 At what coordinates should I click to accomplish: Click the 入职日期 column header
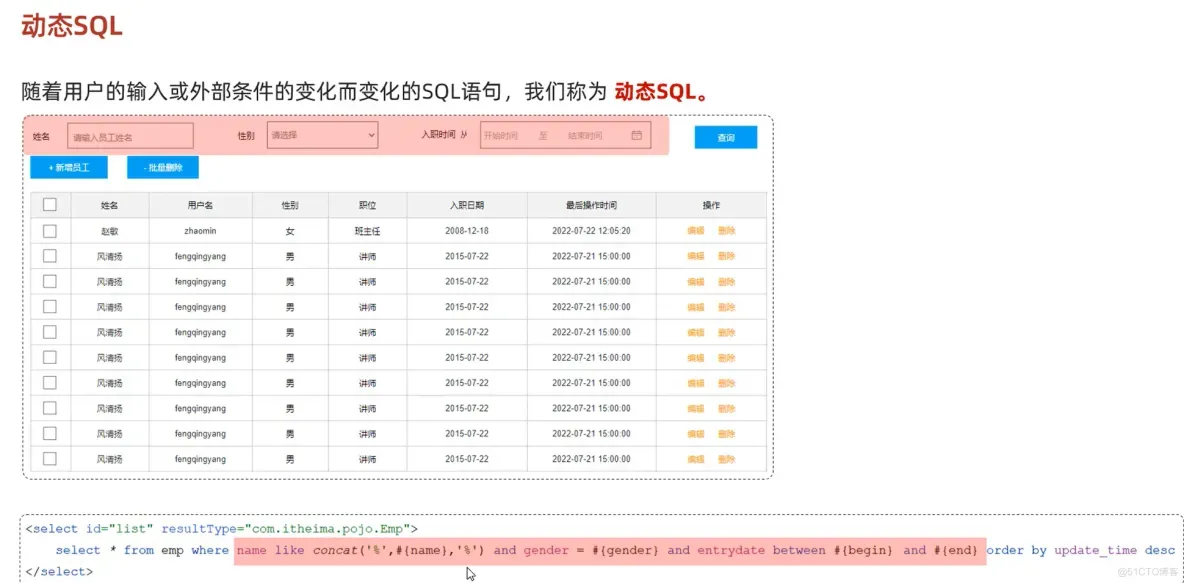point(467,205)
